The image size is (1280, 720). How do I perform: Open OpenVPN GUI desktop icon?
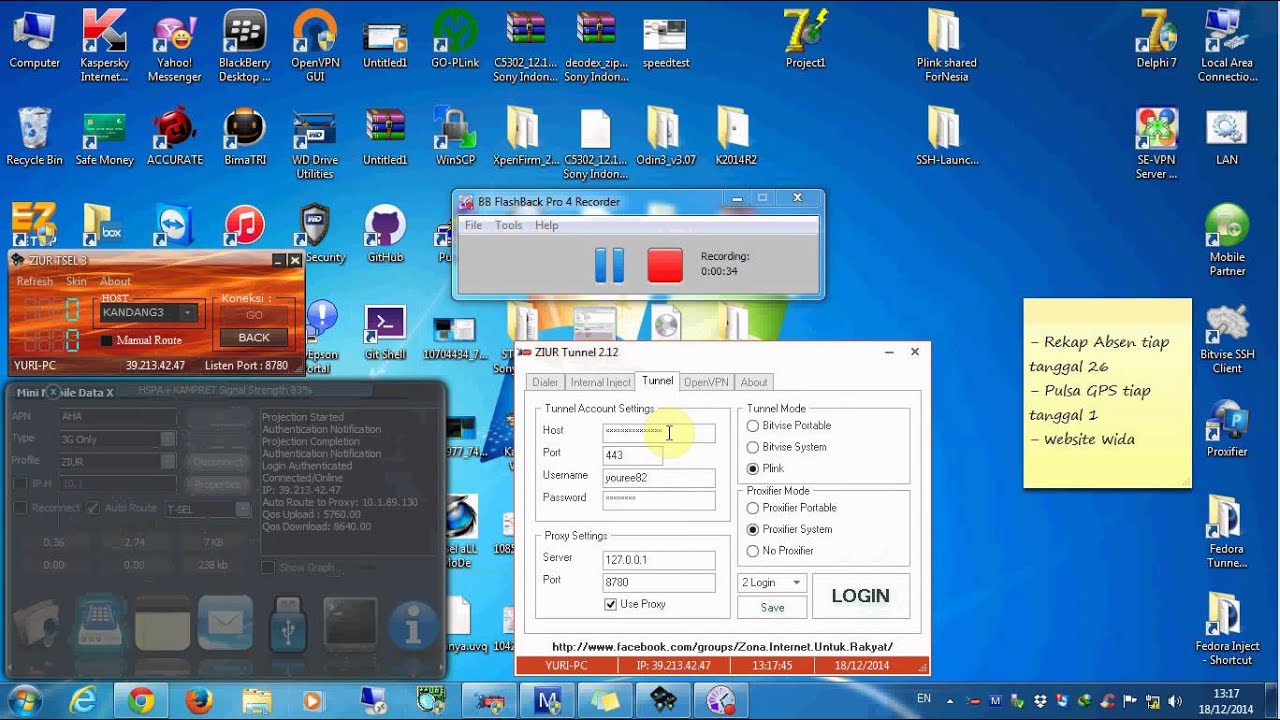pyautogui.click(x=315, y=46)
